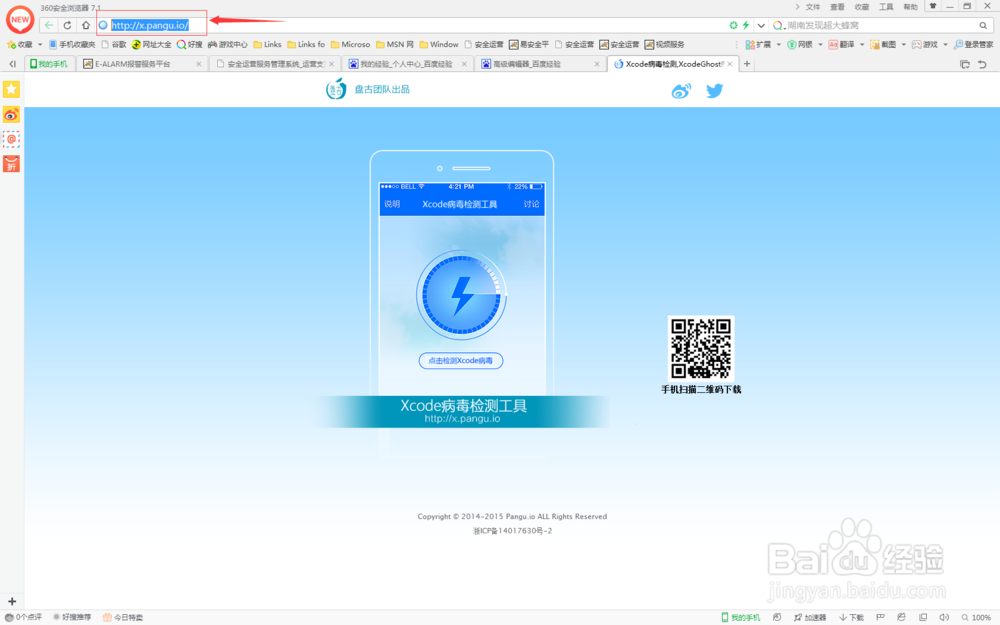
Task: Open the 收藏 favorites dropdown arrow
Action: [40, 45]
